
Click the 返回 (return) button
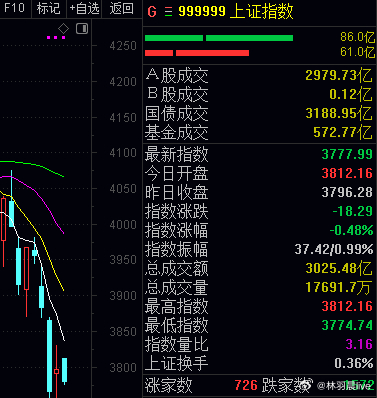pos(122,8)
